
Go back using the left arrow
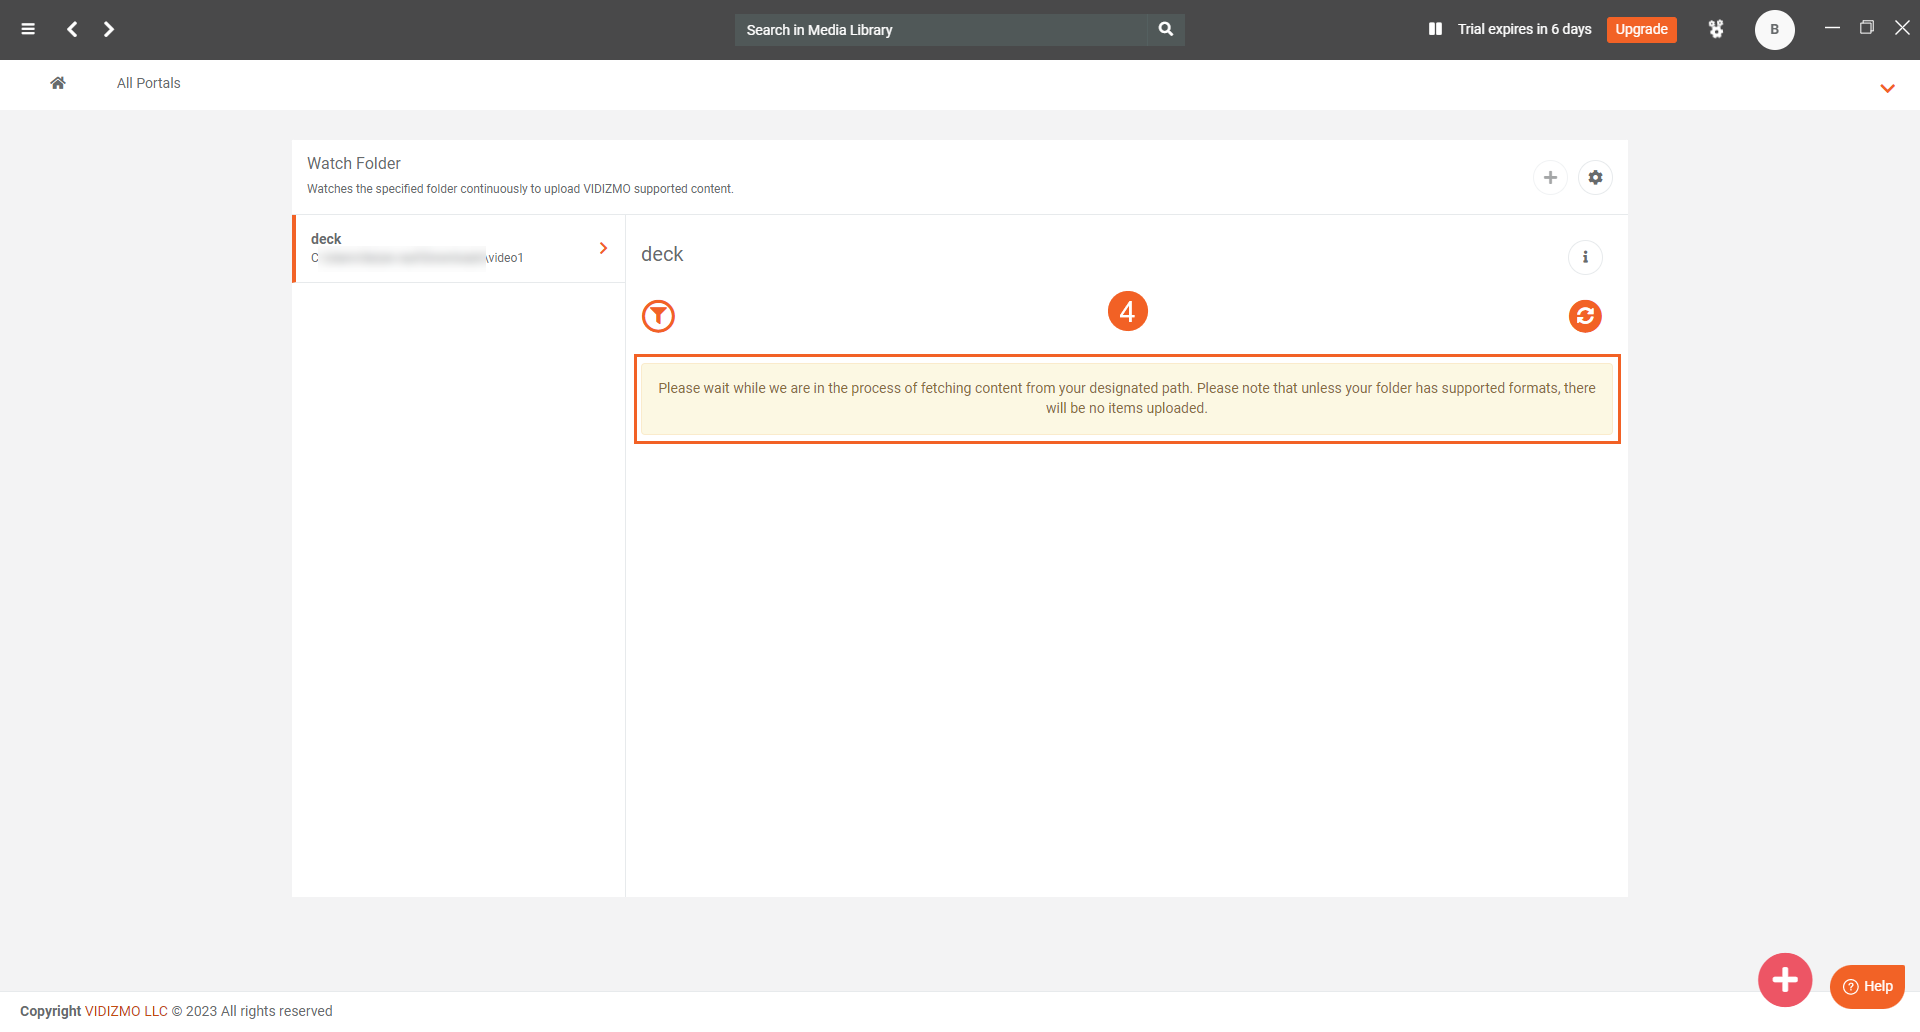72,29
